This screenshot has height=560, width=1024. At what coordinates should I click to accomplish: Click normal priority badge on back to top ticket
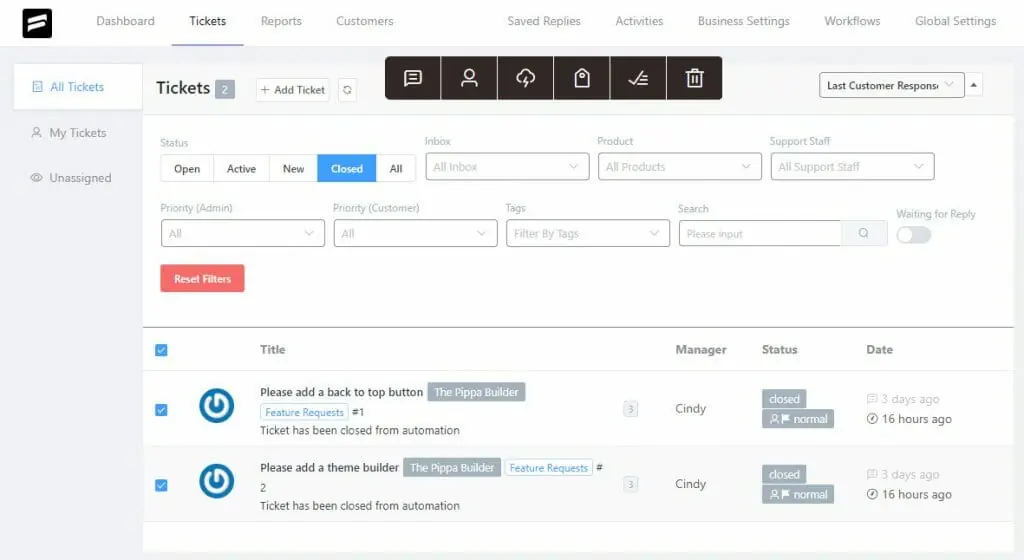[798, 419]
